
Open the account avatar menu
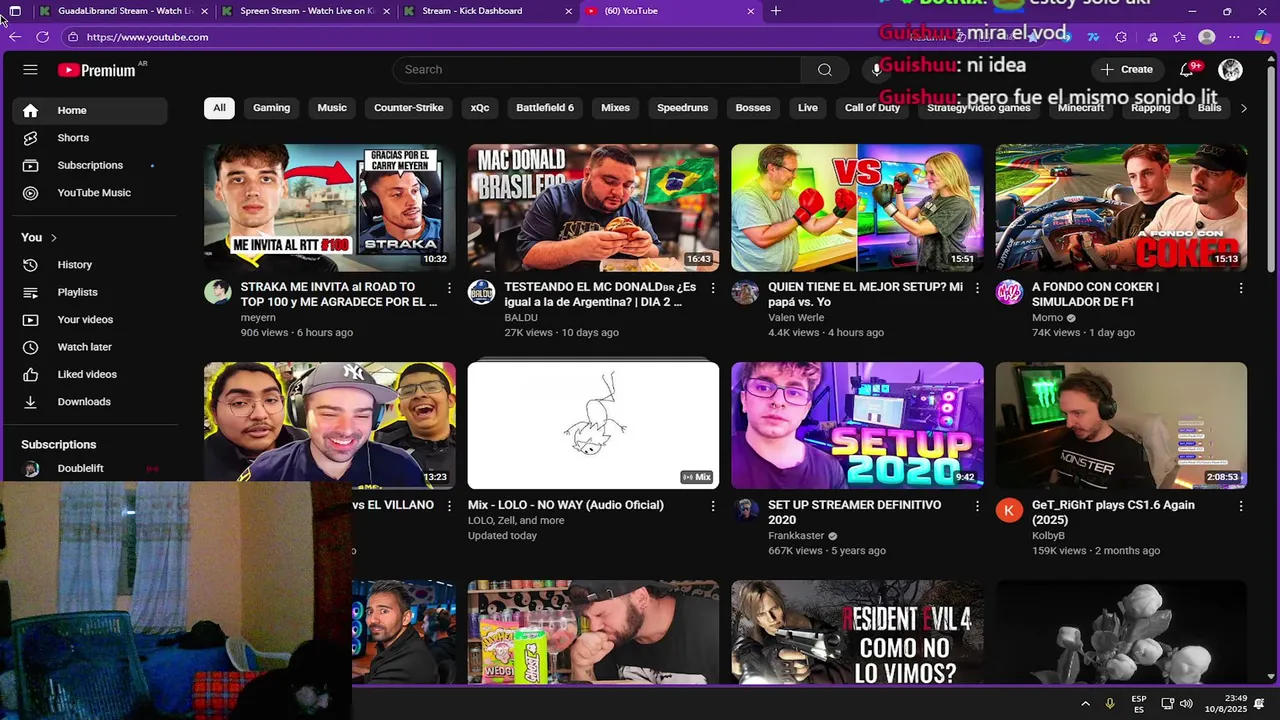pyautogui.click(x=1230, y=70)
